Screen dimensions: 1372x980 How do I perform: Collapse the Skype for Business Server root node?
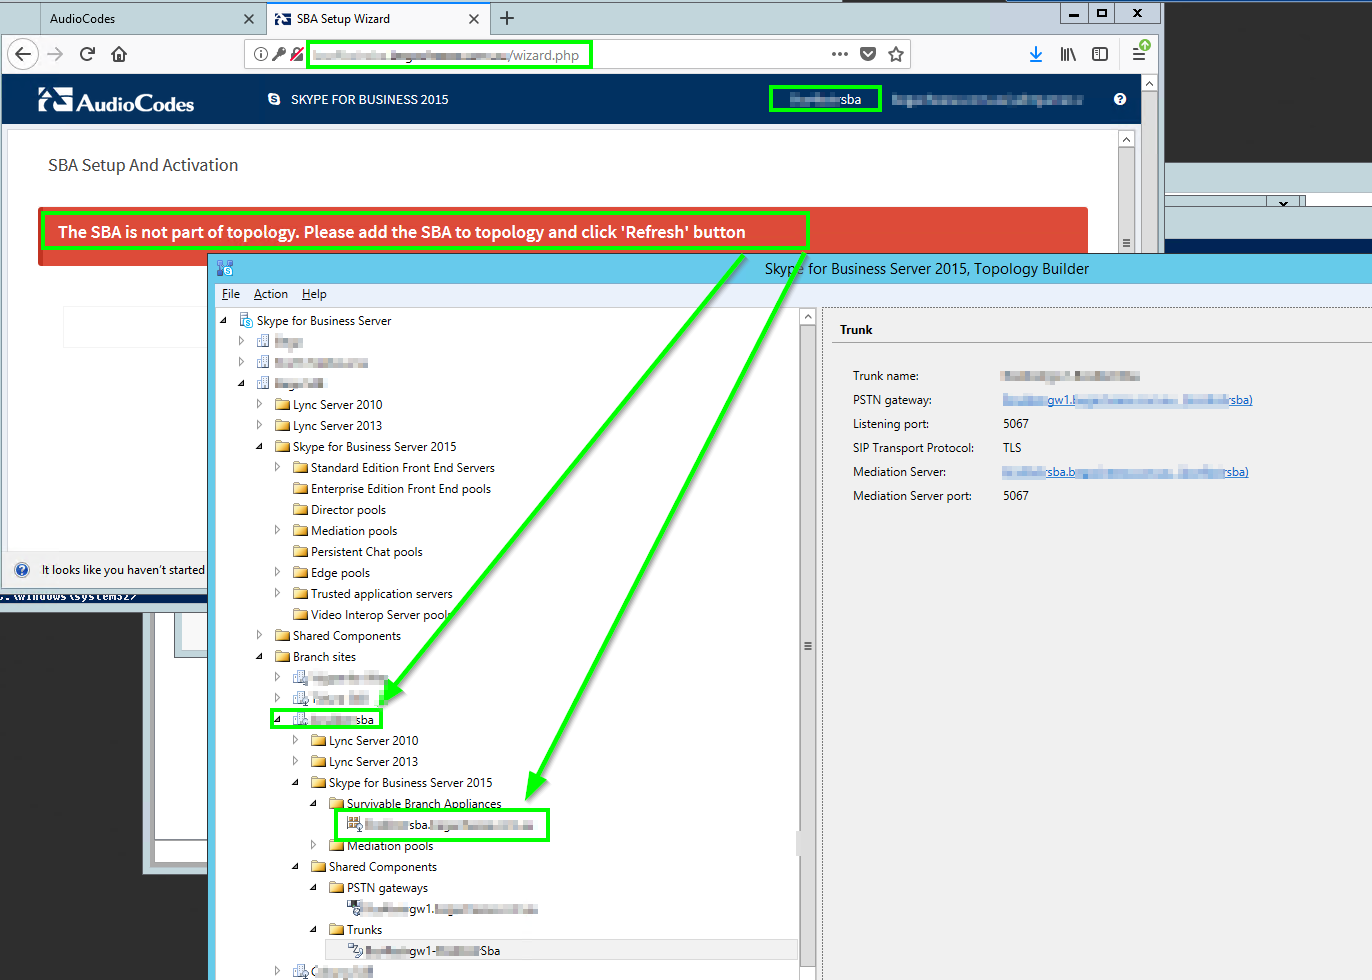tap(224, 321)
